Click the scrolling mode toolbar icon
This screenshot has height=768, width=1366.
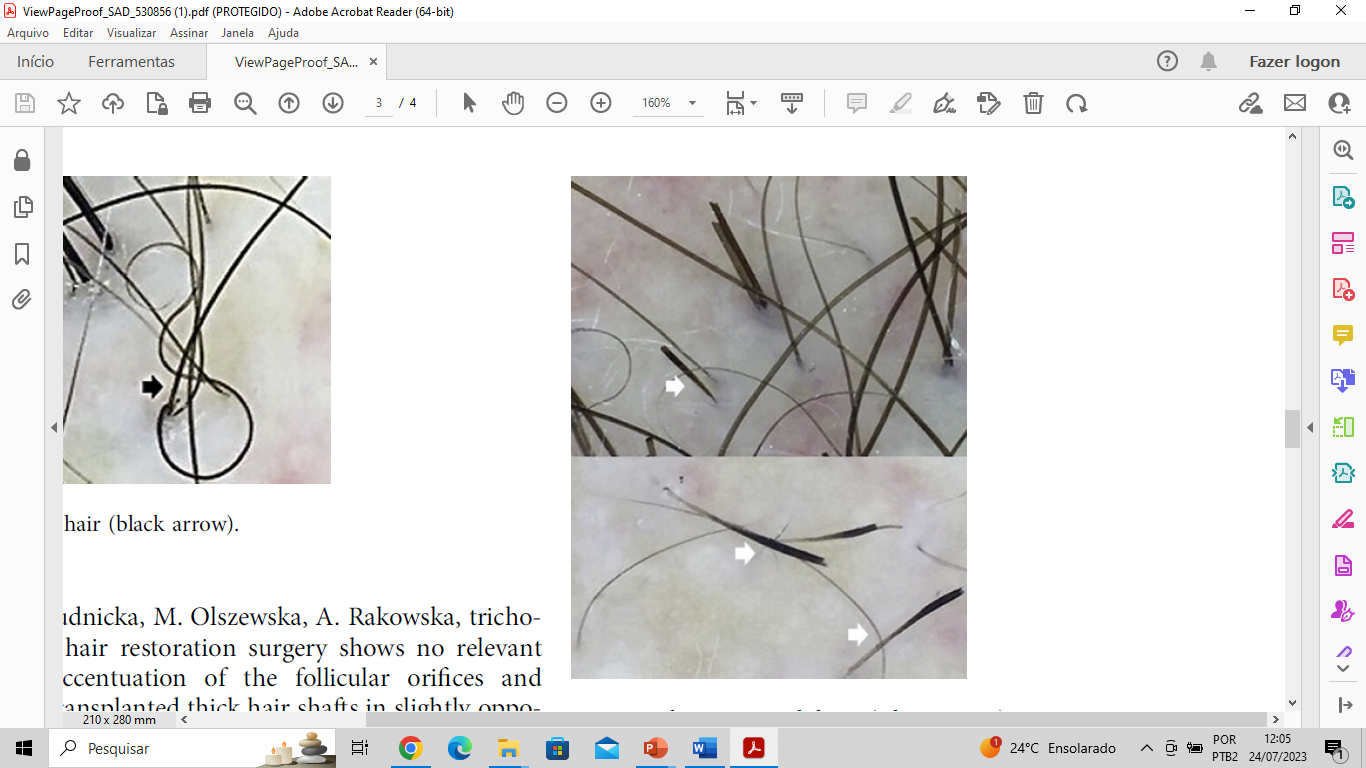792,103
